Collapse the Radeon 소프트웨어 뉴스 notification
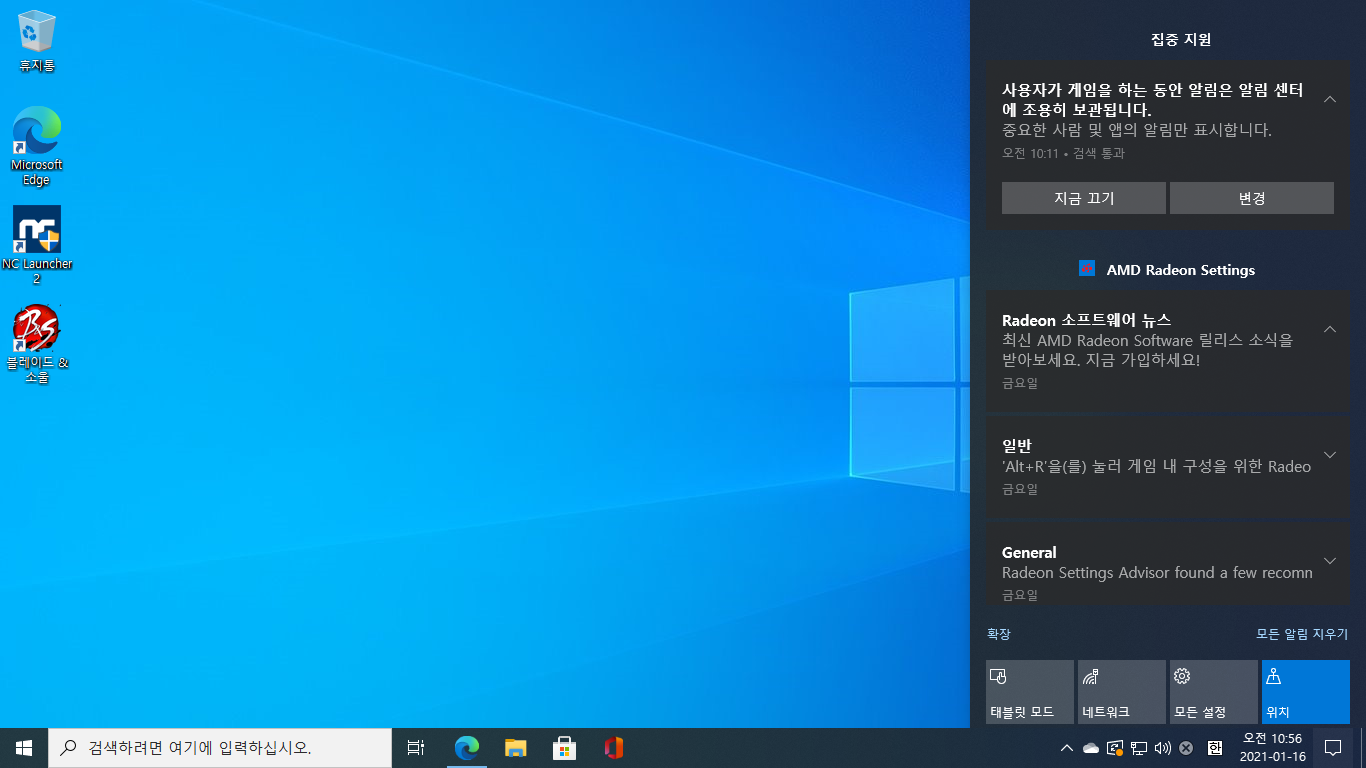Image resolution: width=1366 pixels, height=768 pixels. [x=1330, y=329]
